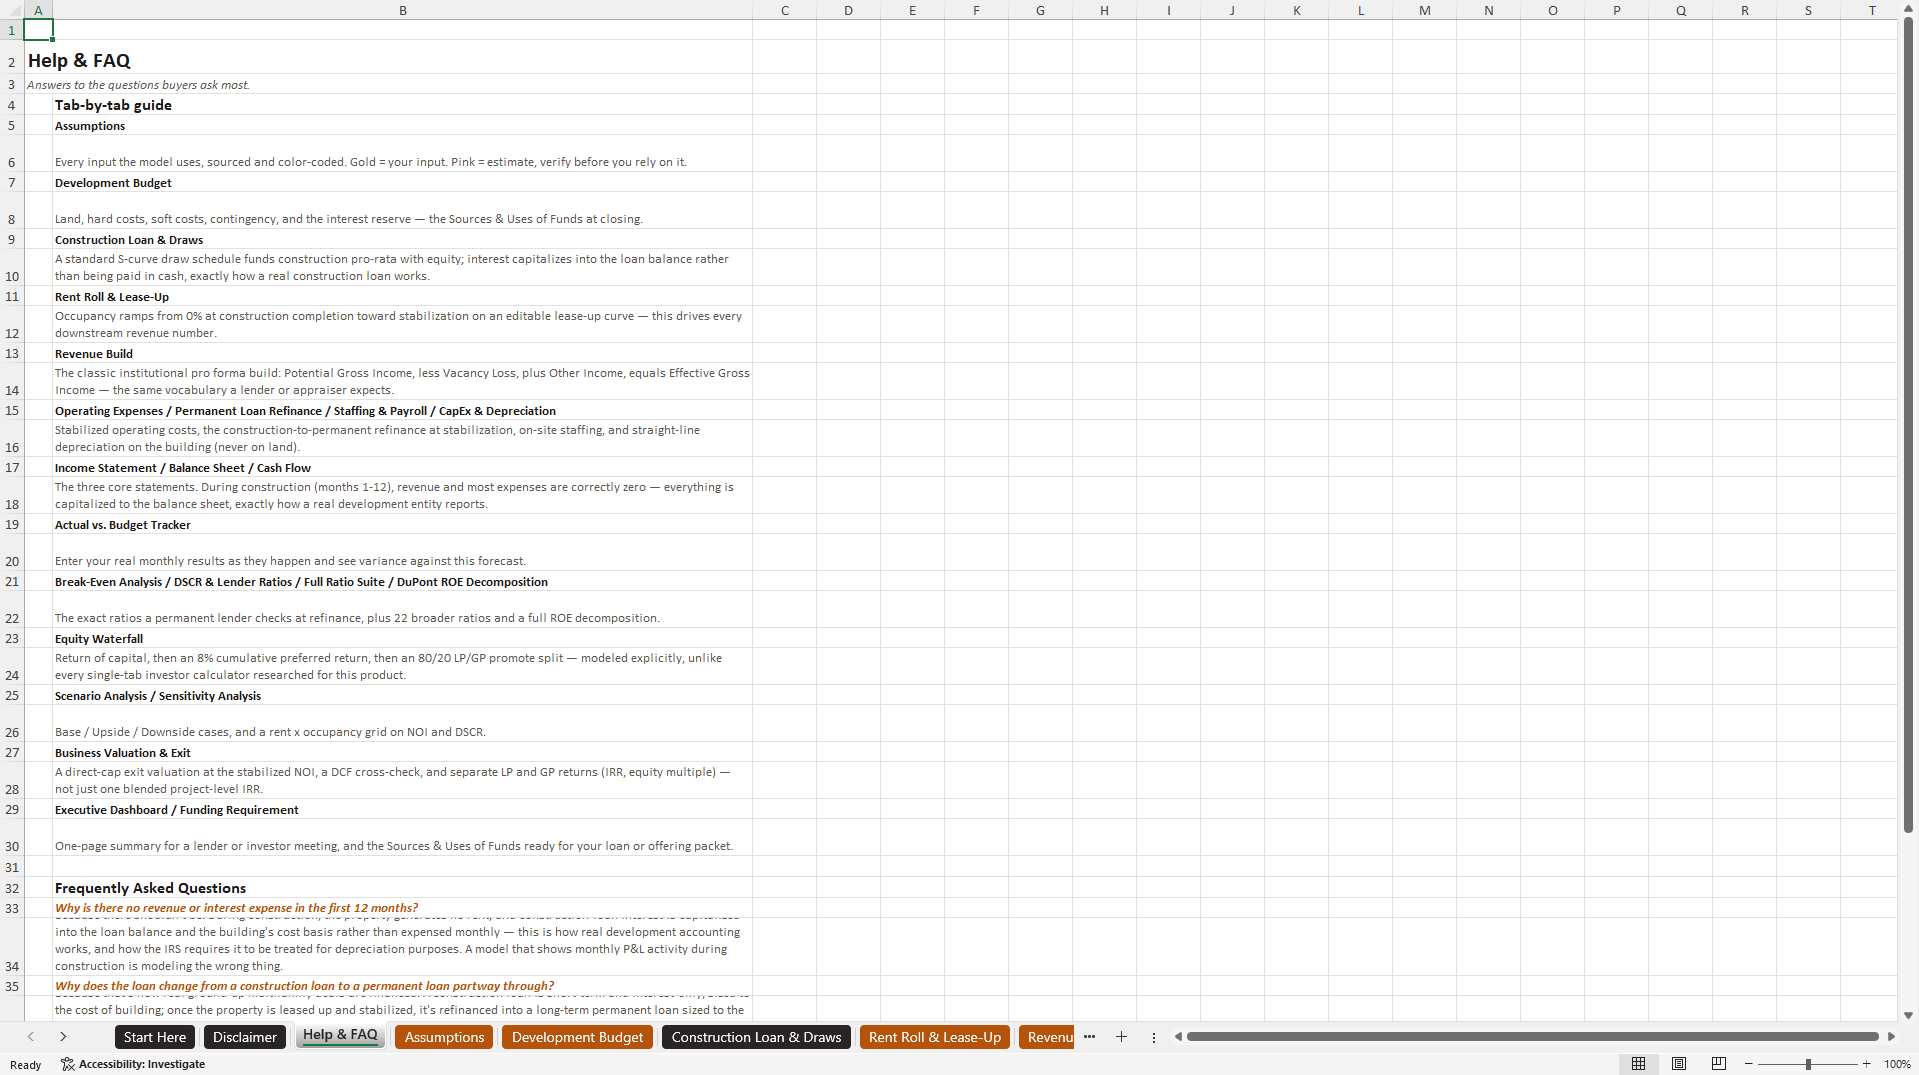The width and height of the screenshot is (1919, 1075).
Task: Go to the next sheet tab arrow
Action: click(x=63, y=1037)
